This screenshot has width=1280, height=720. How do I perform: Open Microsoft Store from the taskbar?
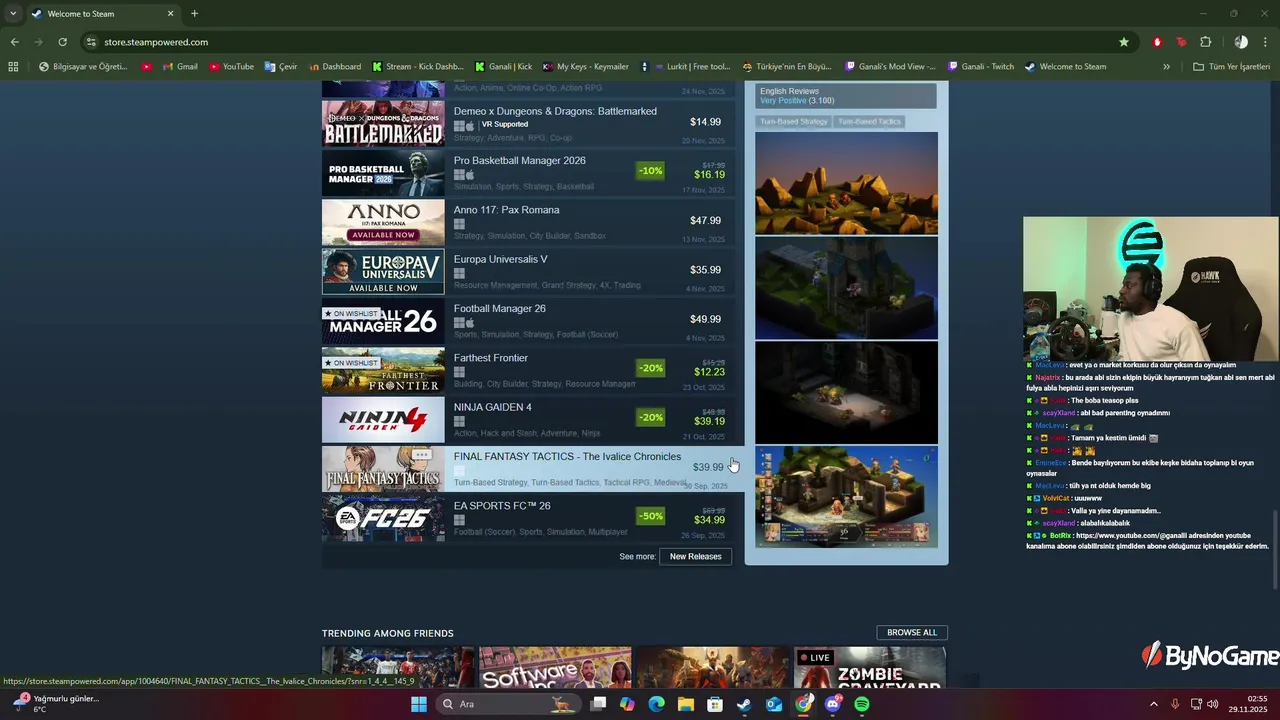click(x=715, y=704)
